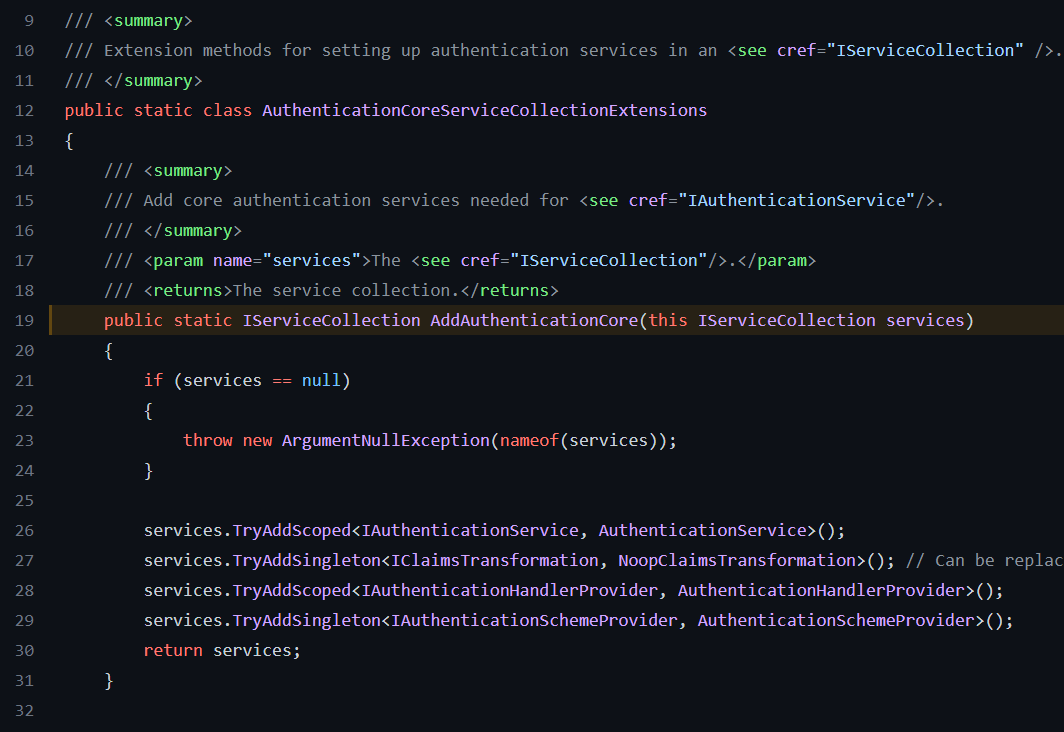Click the IAuthenticationHandlerProvider interface on line 28
Screen dimensions: 1064x732
[x=510, y=590]
